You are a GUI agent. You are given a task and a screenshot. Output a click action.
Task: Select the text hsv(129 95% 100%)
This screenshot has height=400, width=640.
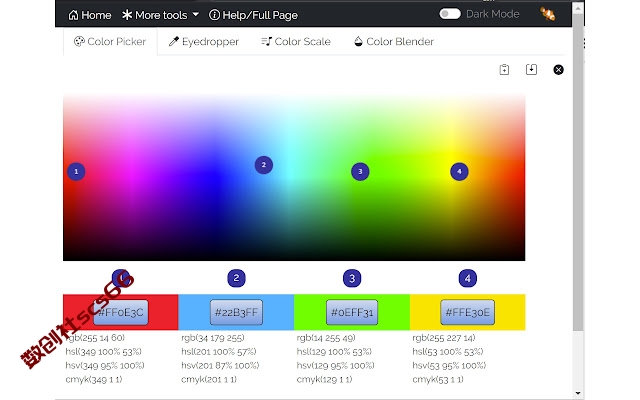click(x=336, y=365)
